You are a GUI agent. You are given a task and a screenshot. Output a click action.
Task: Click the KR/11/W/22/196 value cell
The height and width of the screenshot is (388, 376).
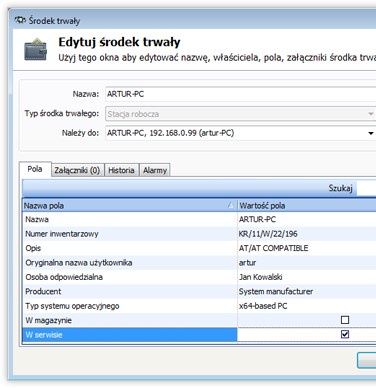point(306,234)
